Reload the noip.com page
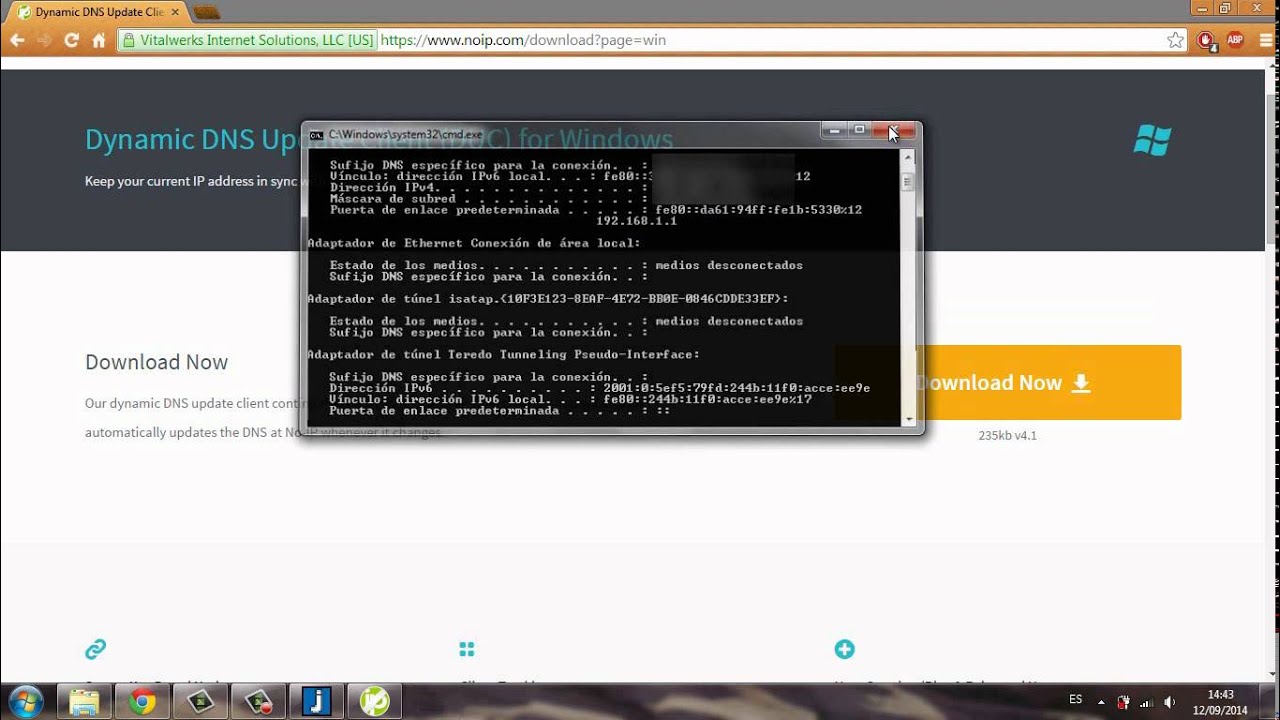This screenshot has width=1280, height=720. 71,40
